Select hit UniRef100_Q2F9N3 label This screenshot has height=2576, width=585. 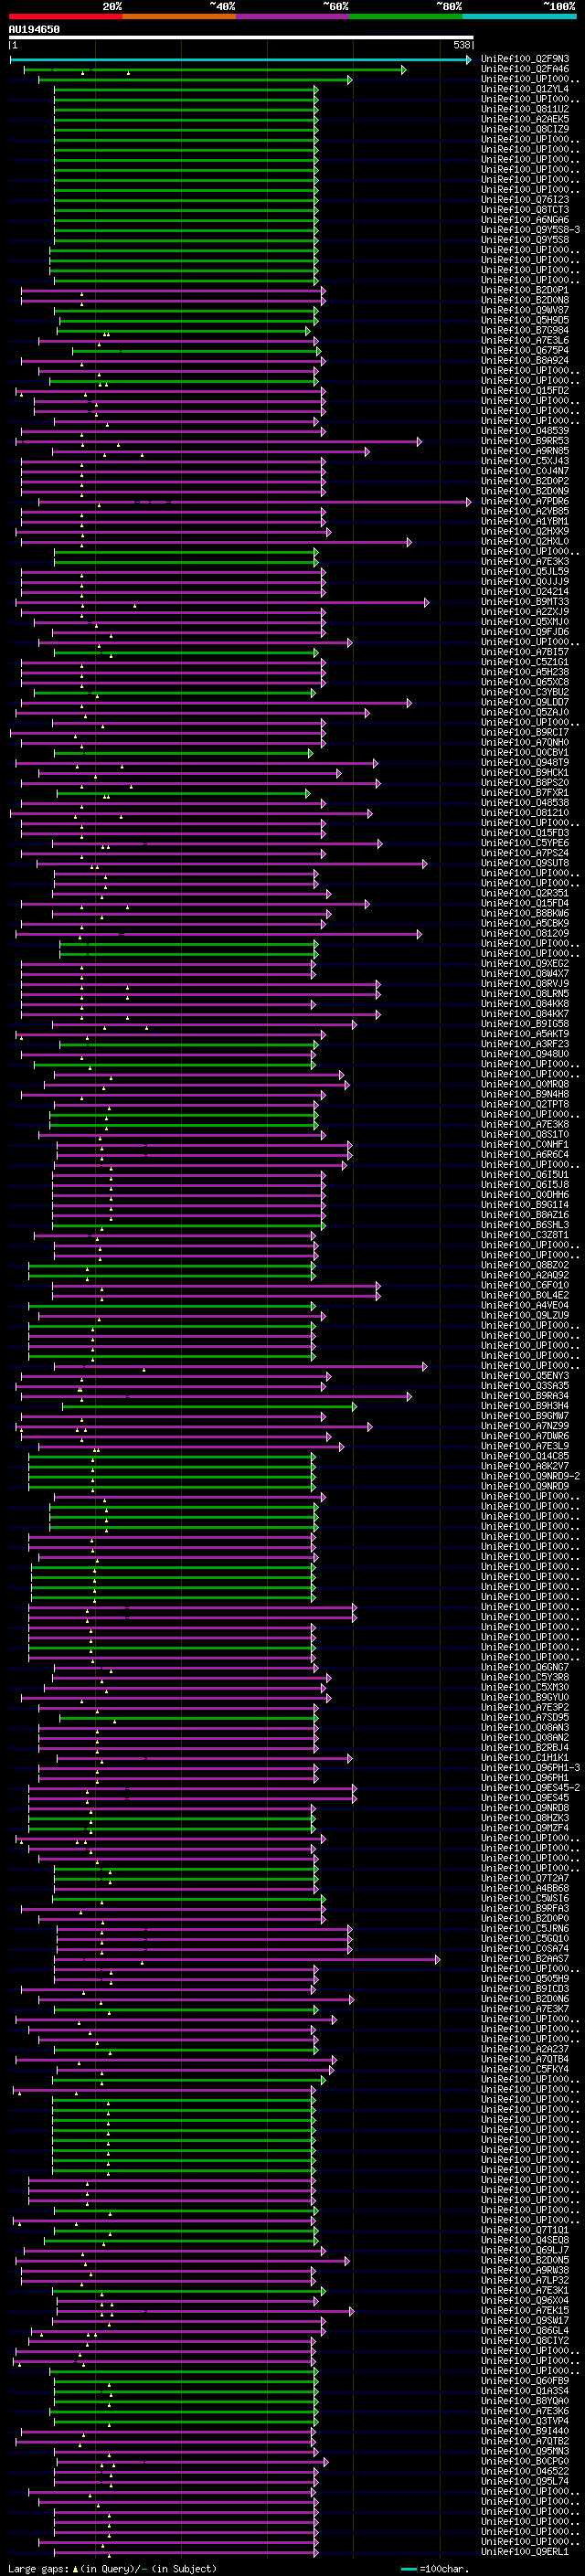pos(525,59)
